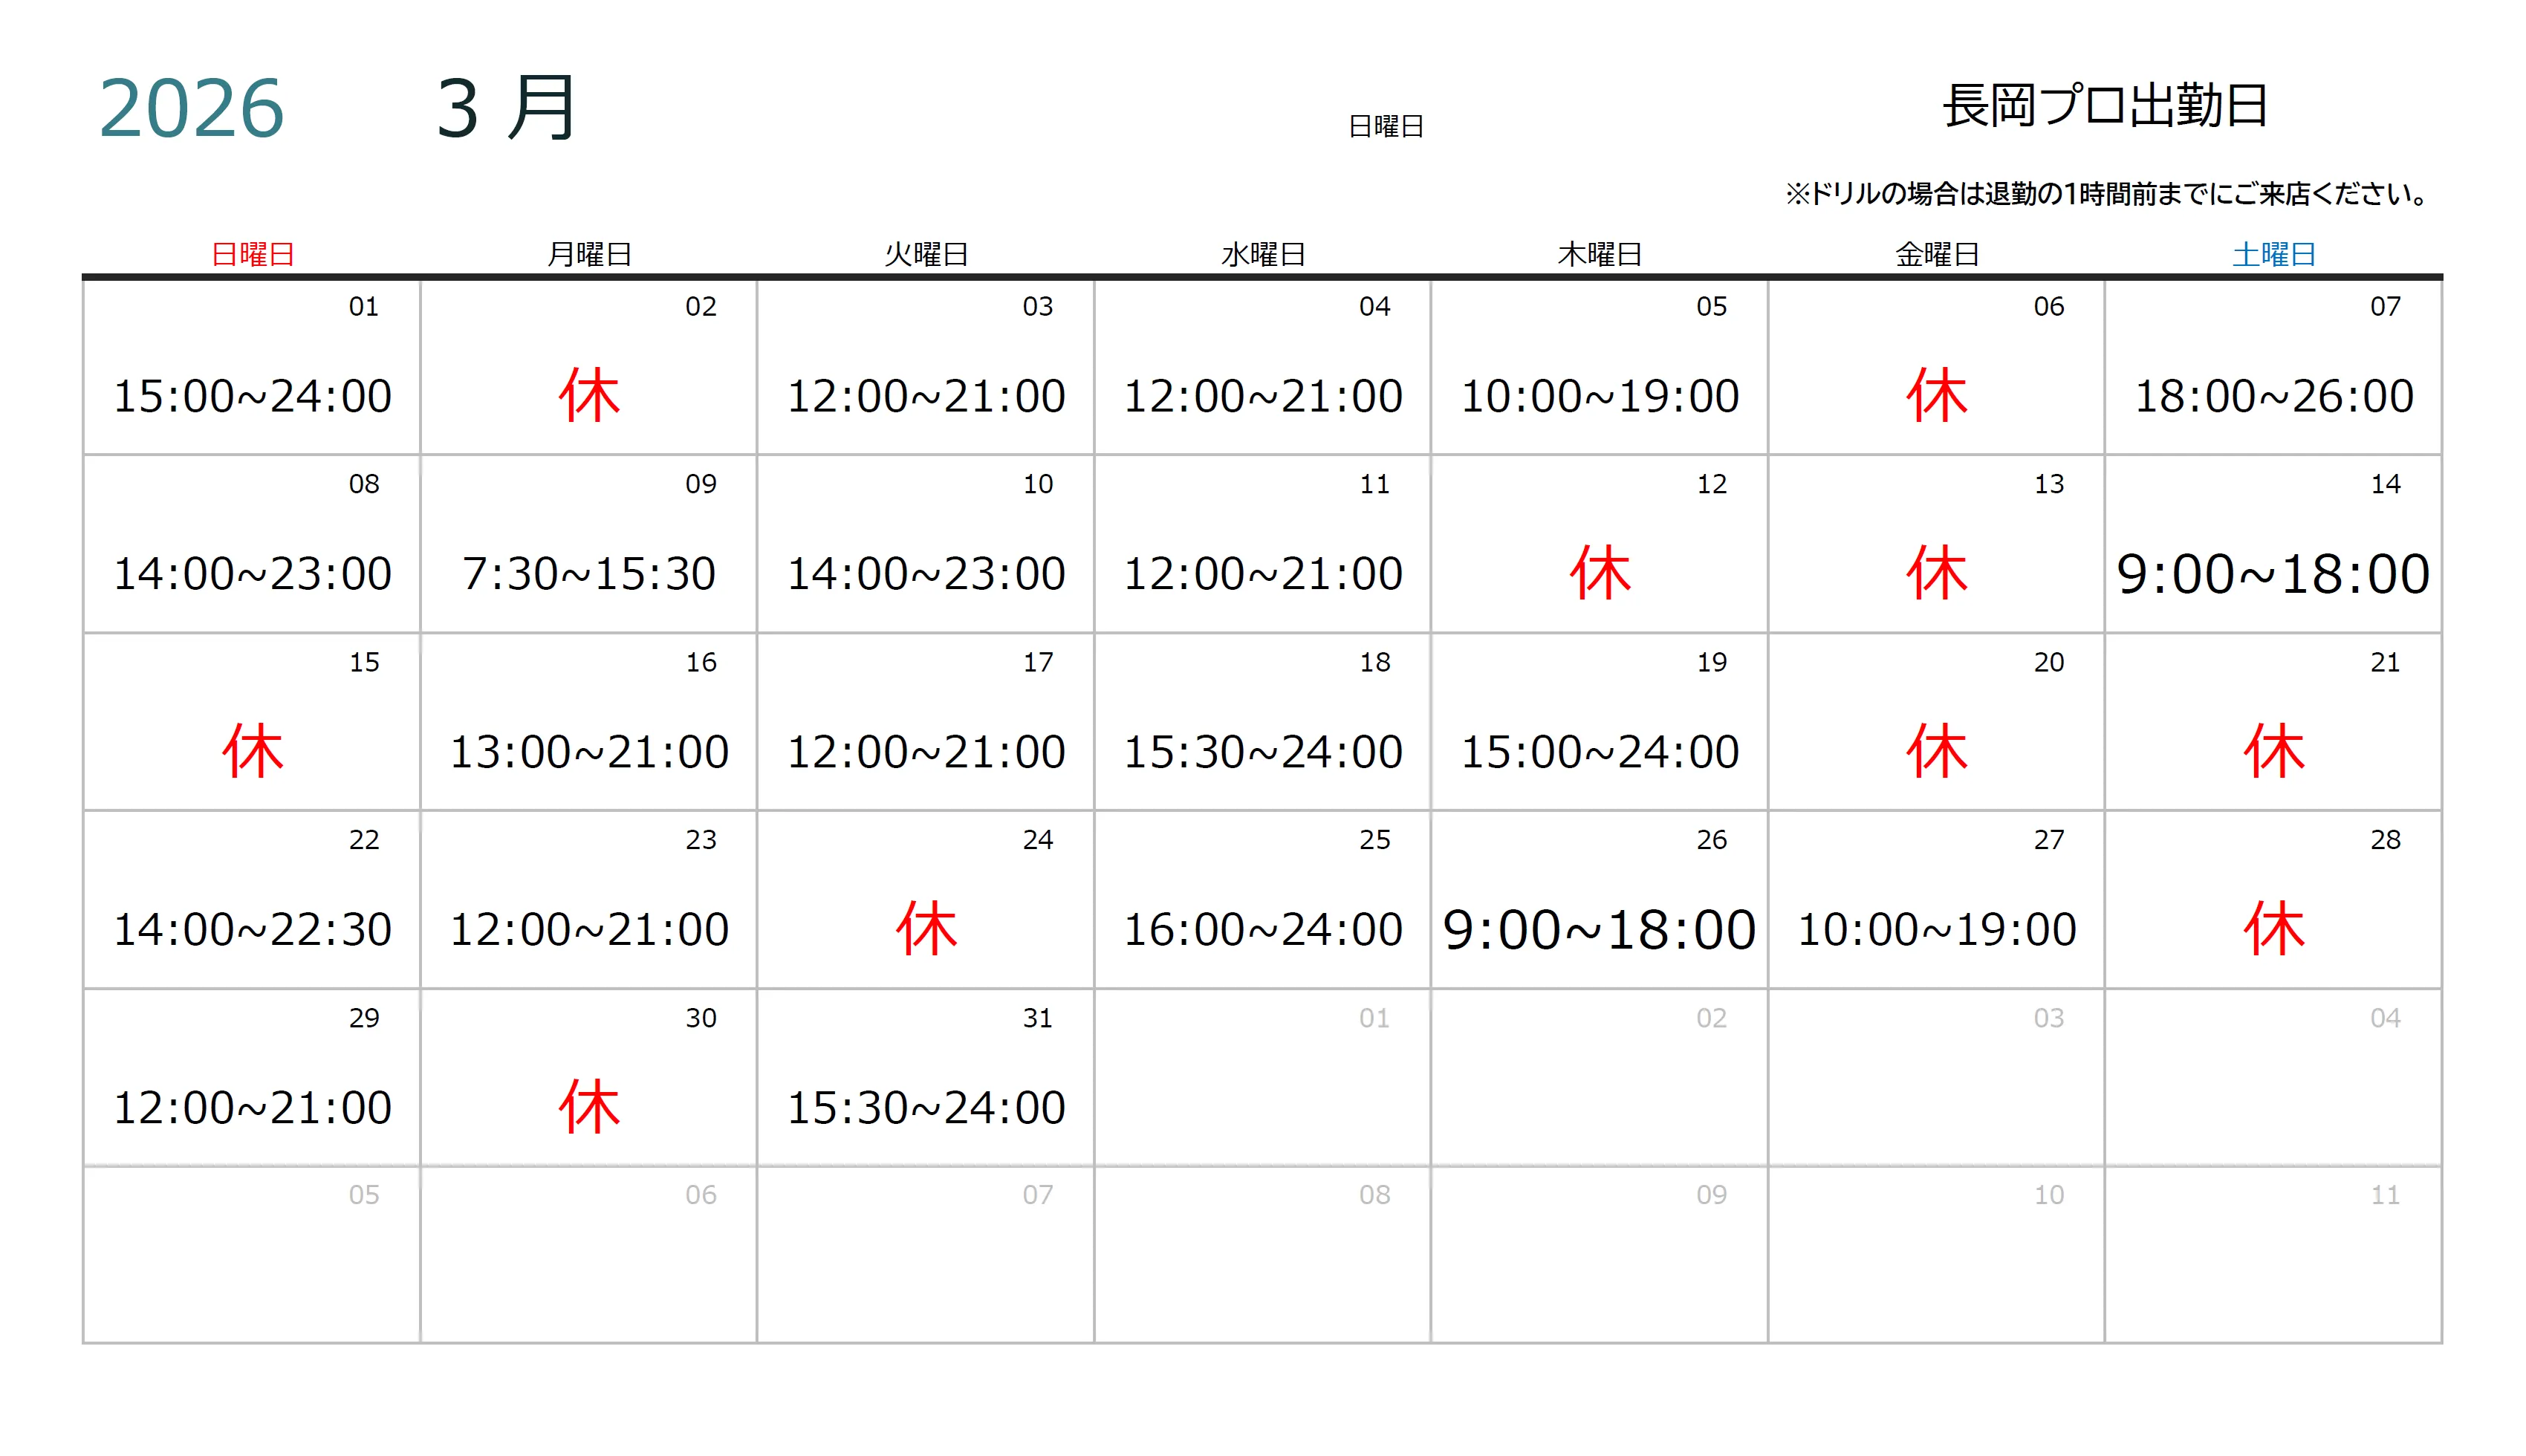The height and width of the screenshot is (1456, 2526).
Task: Select the 水曜日 column header
Action: tap(1263, 255)
